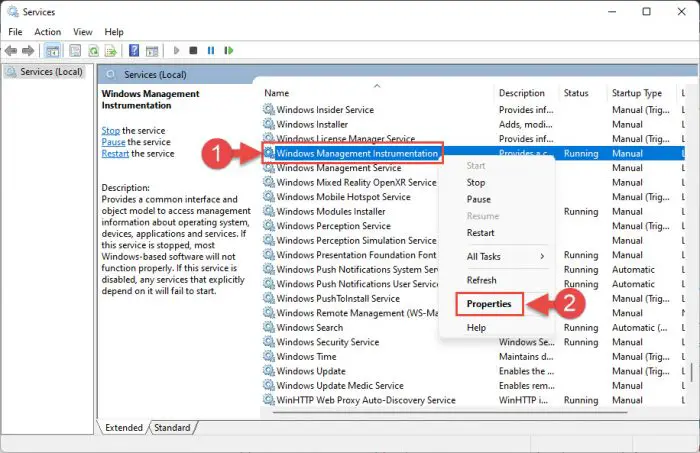Image resolution: width=700 pixels, height=453 pixels.
Task: Click the horizontal scrollbar below services list
Action: coord(451,412)
